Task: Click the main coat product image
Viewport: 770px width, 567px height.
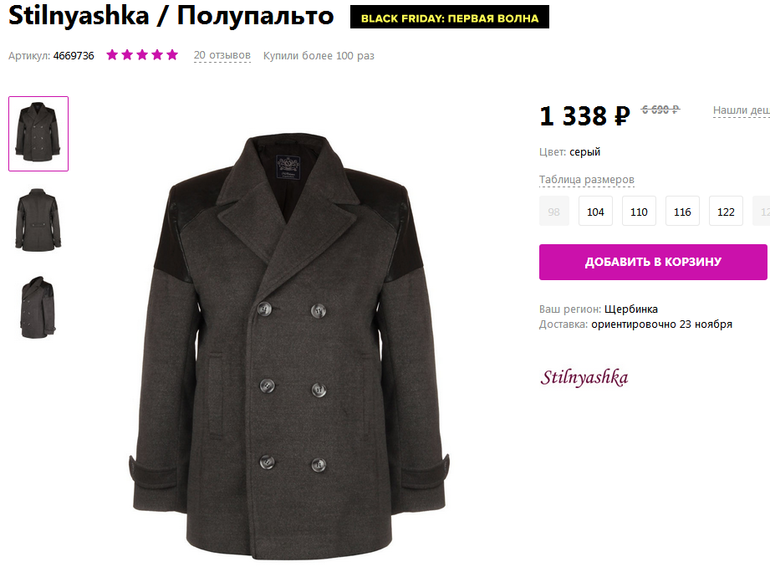Action: pyautogui.click(x=290, y=346)
